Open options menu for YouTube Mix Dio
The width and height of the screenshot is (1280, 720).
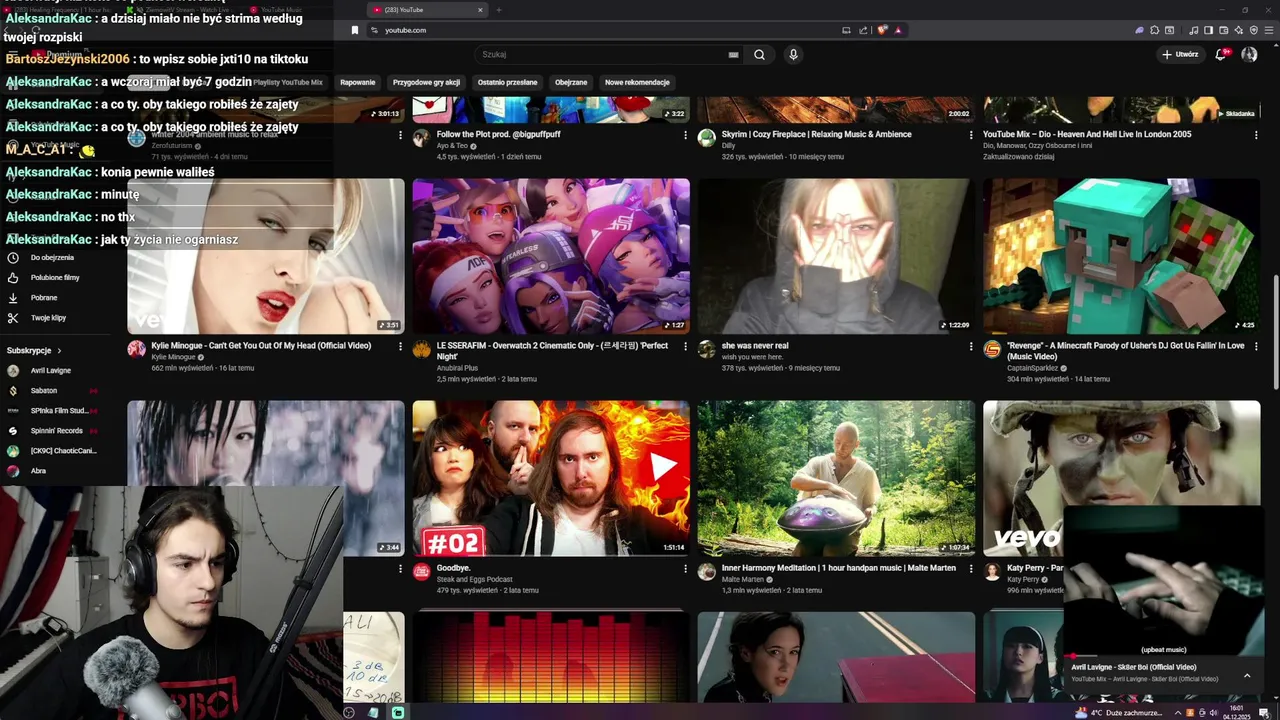(1256, 134)
